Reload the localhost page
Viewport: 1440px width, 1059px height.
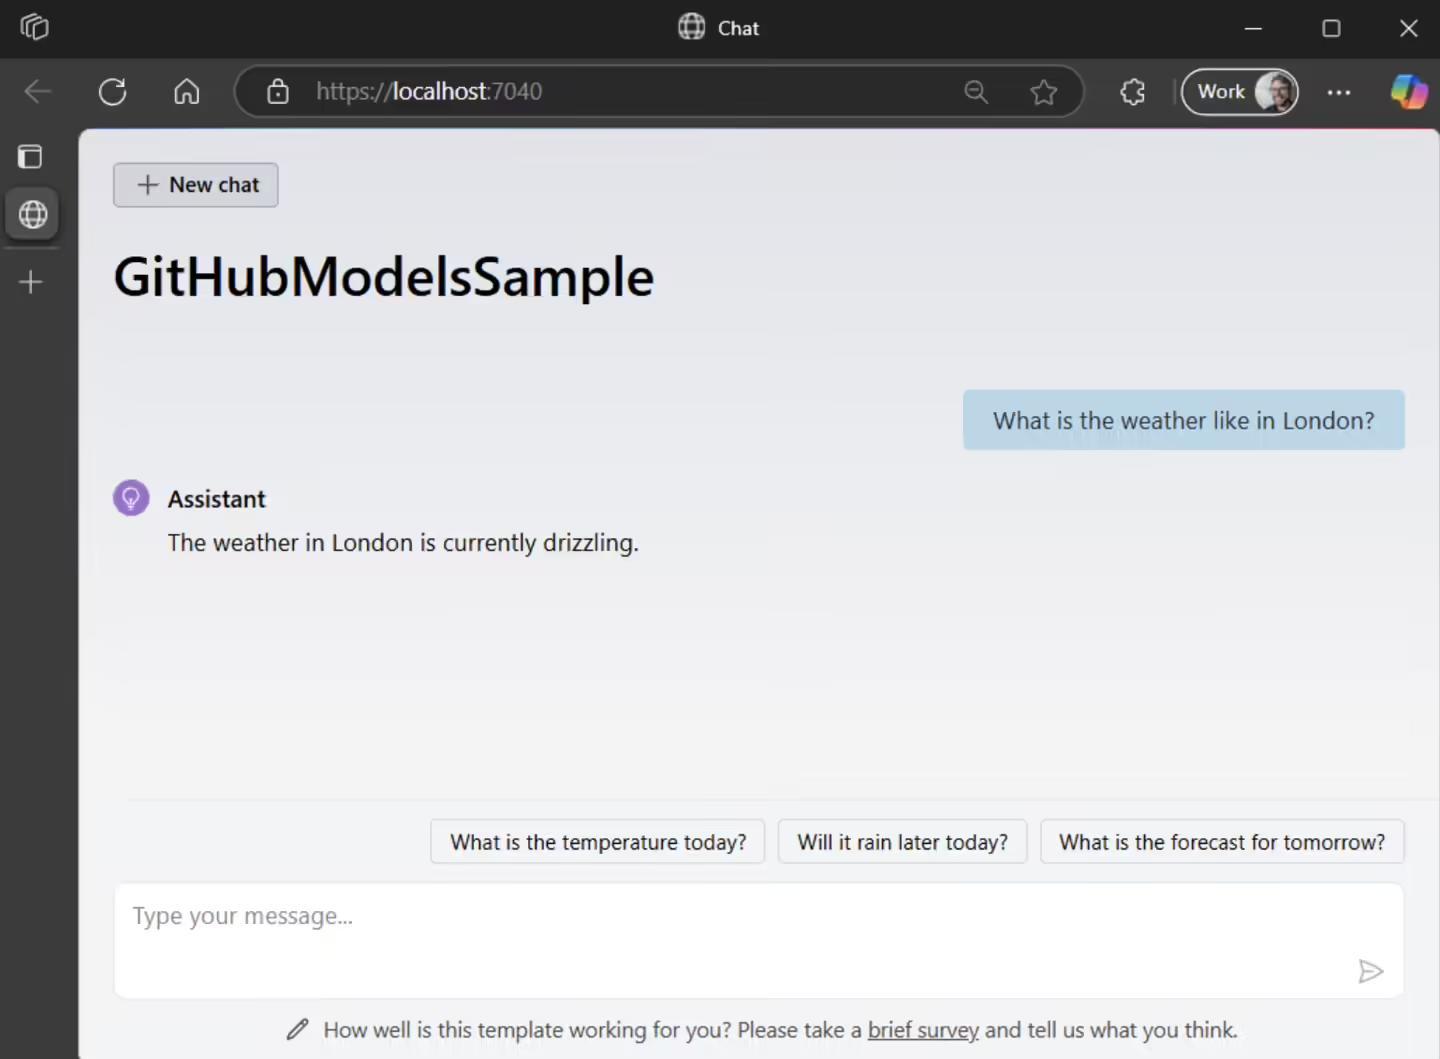click(113, 92)
